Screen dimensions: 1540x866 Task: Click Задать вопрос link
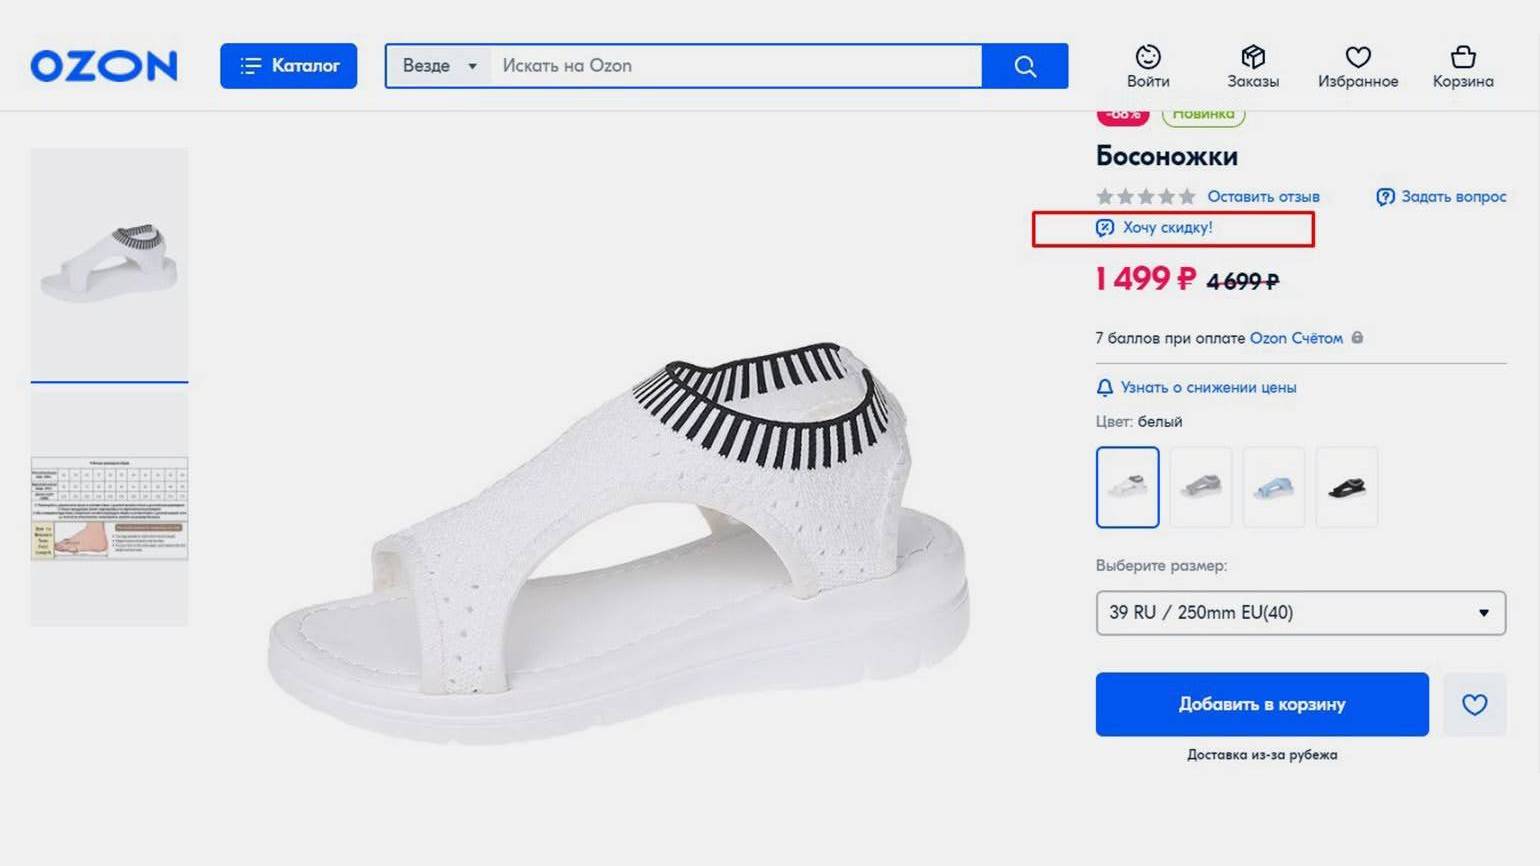1452,197
